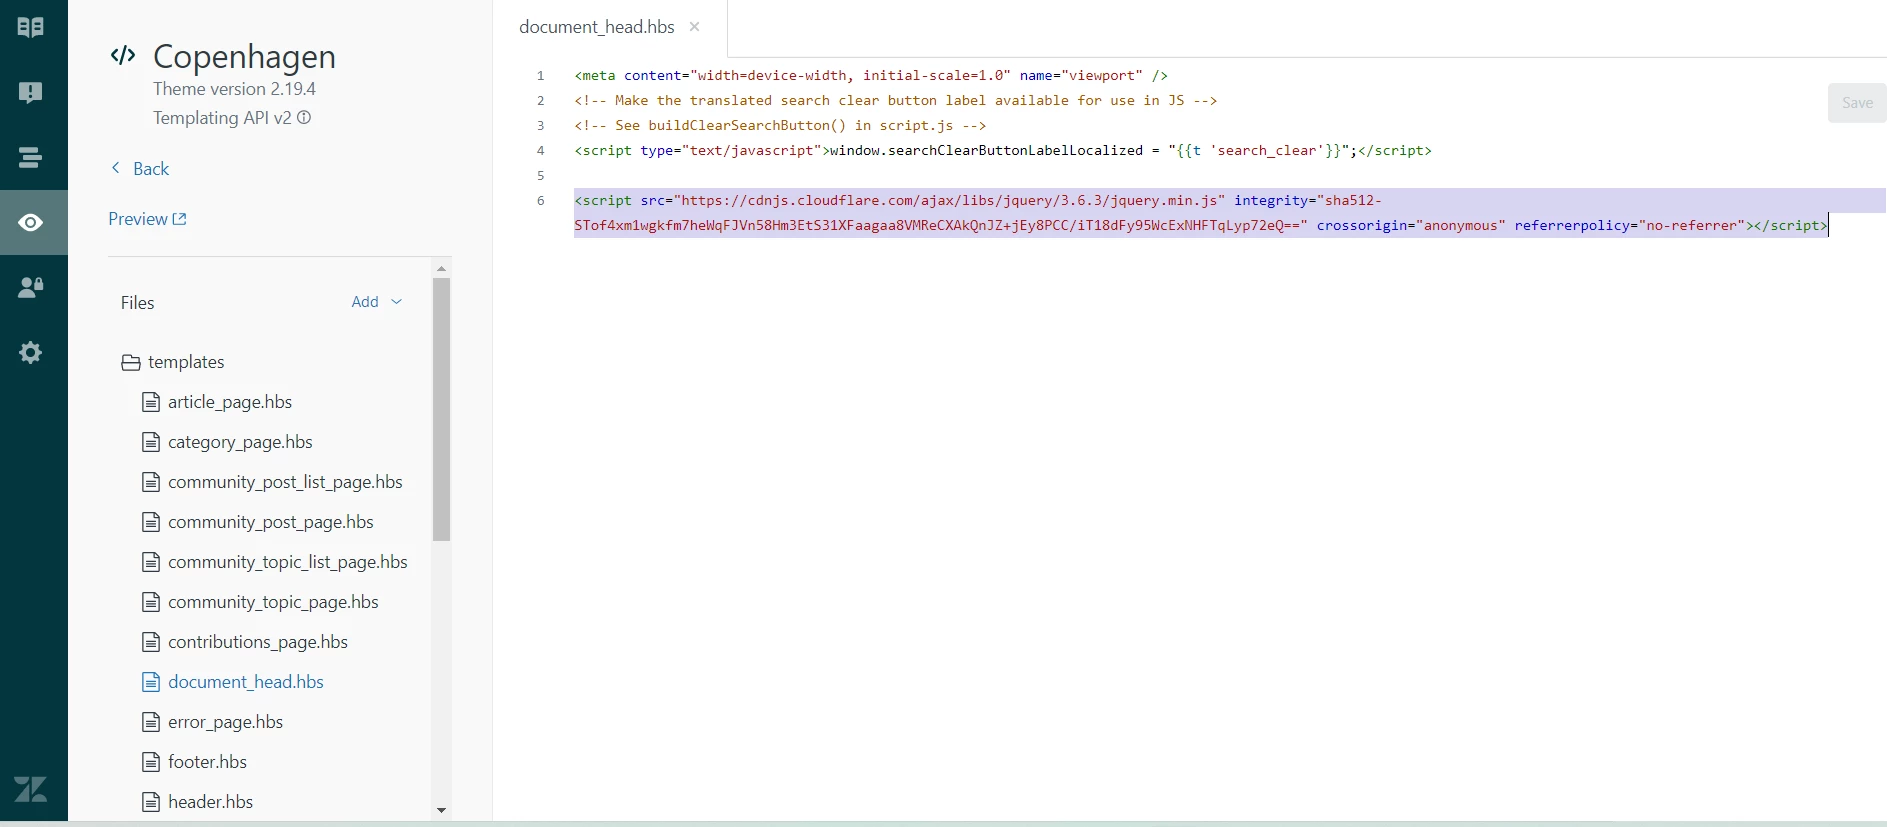Screen dimensions: 1887x827
Task: Open error_page.hbs template
Action: coord(226,722)
